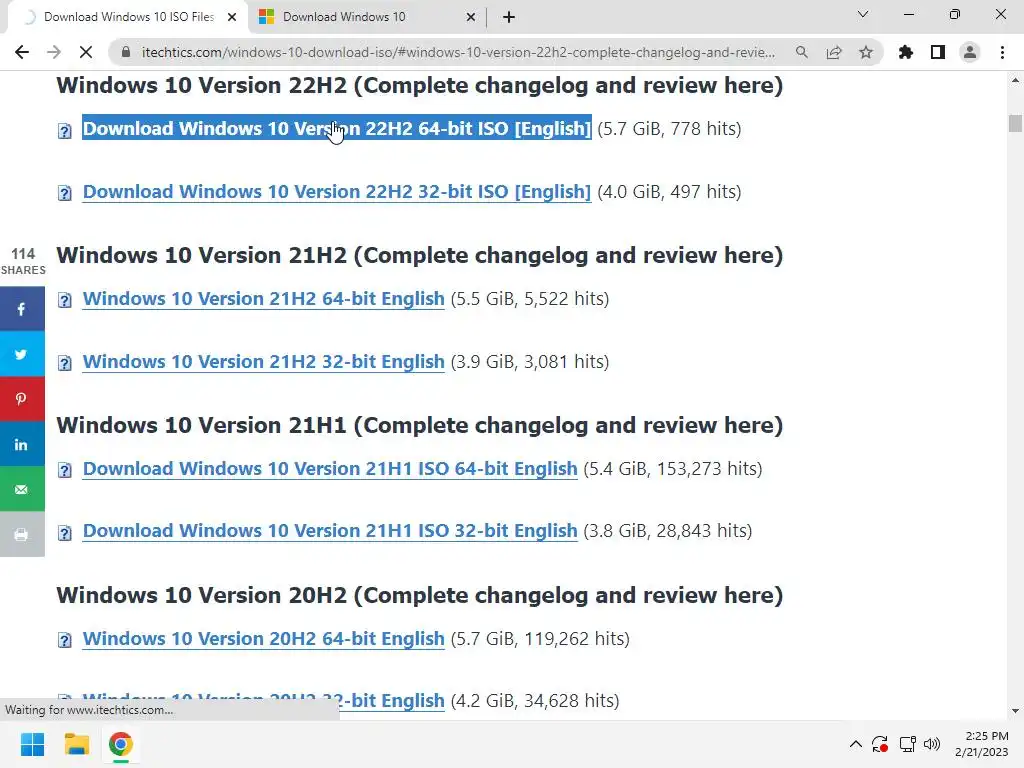Screen dimensions: 1024x768
Task: Open the zoom magnifier icon in address bar
Action: 801,52
